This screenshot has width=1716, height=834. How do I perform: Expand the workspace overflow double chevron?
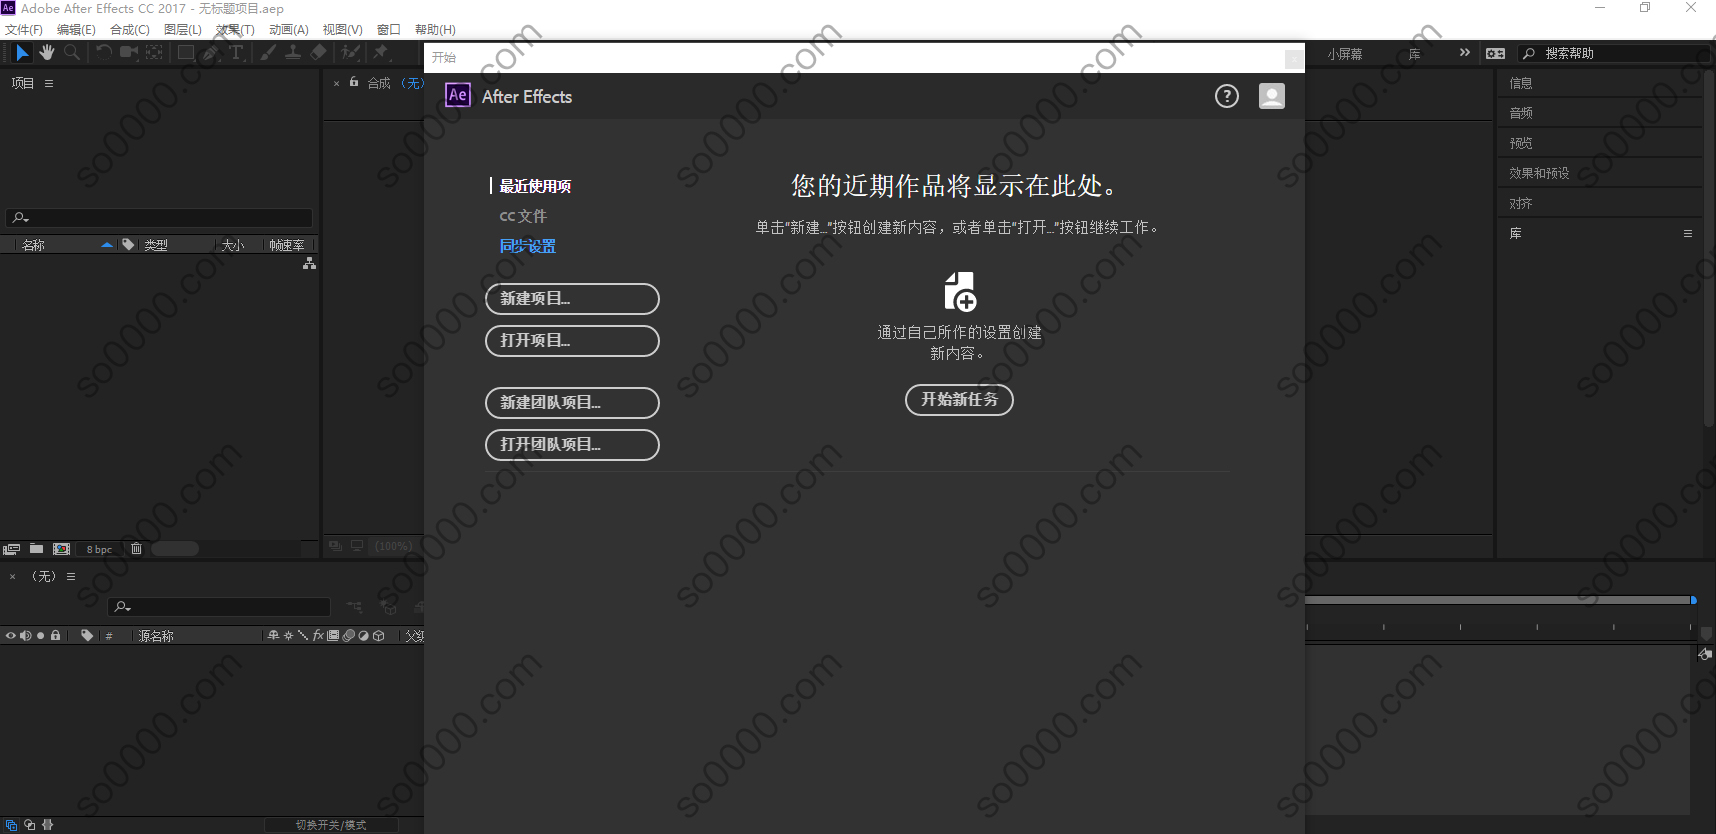tap(1465, 53)
